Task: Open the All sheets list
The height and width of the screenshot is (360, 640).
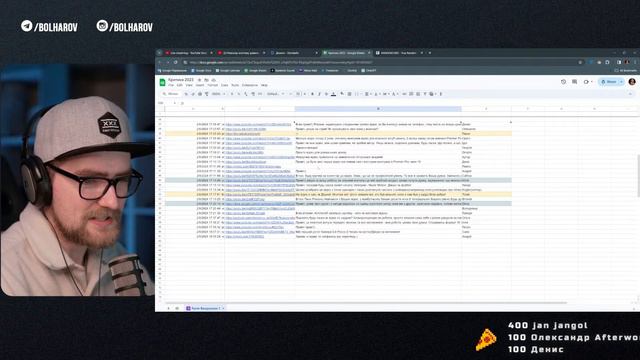Action: [x=177, y=308]
